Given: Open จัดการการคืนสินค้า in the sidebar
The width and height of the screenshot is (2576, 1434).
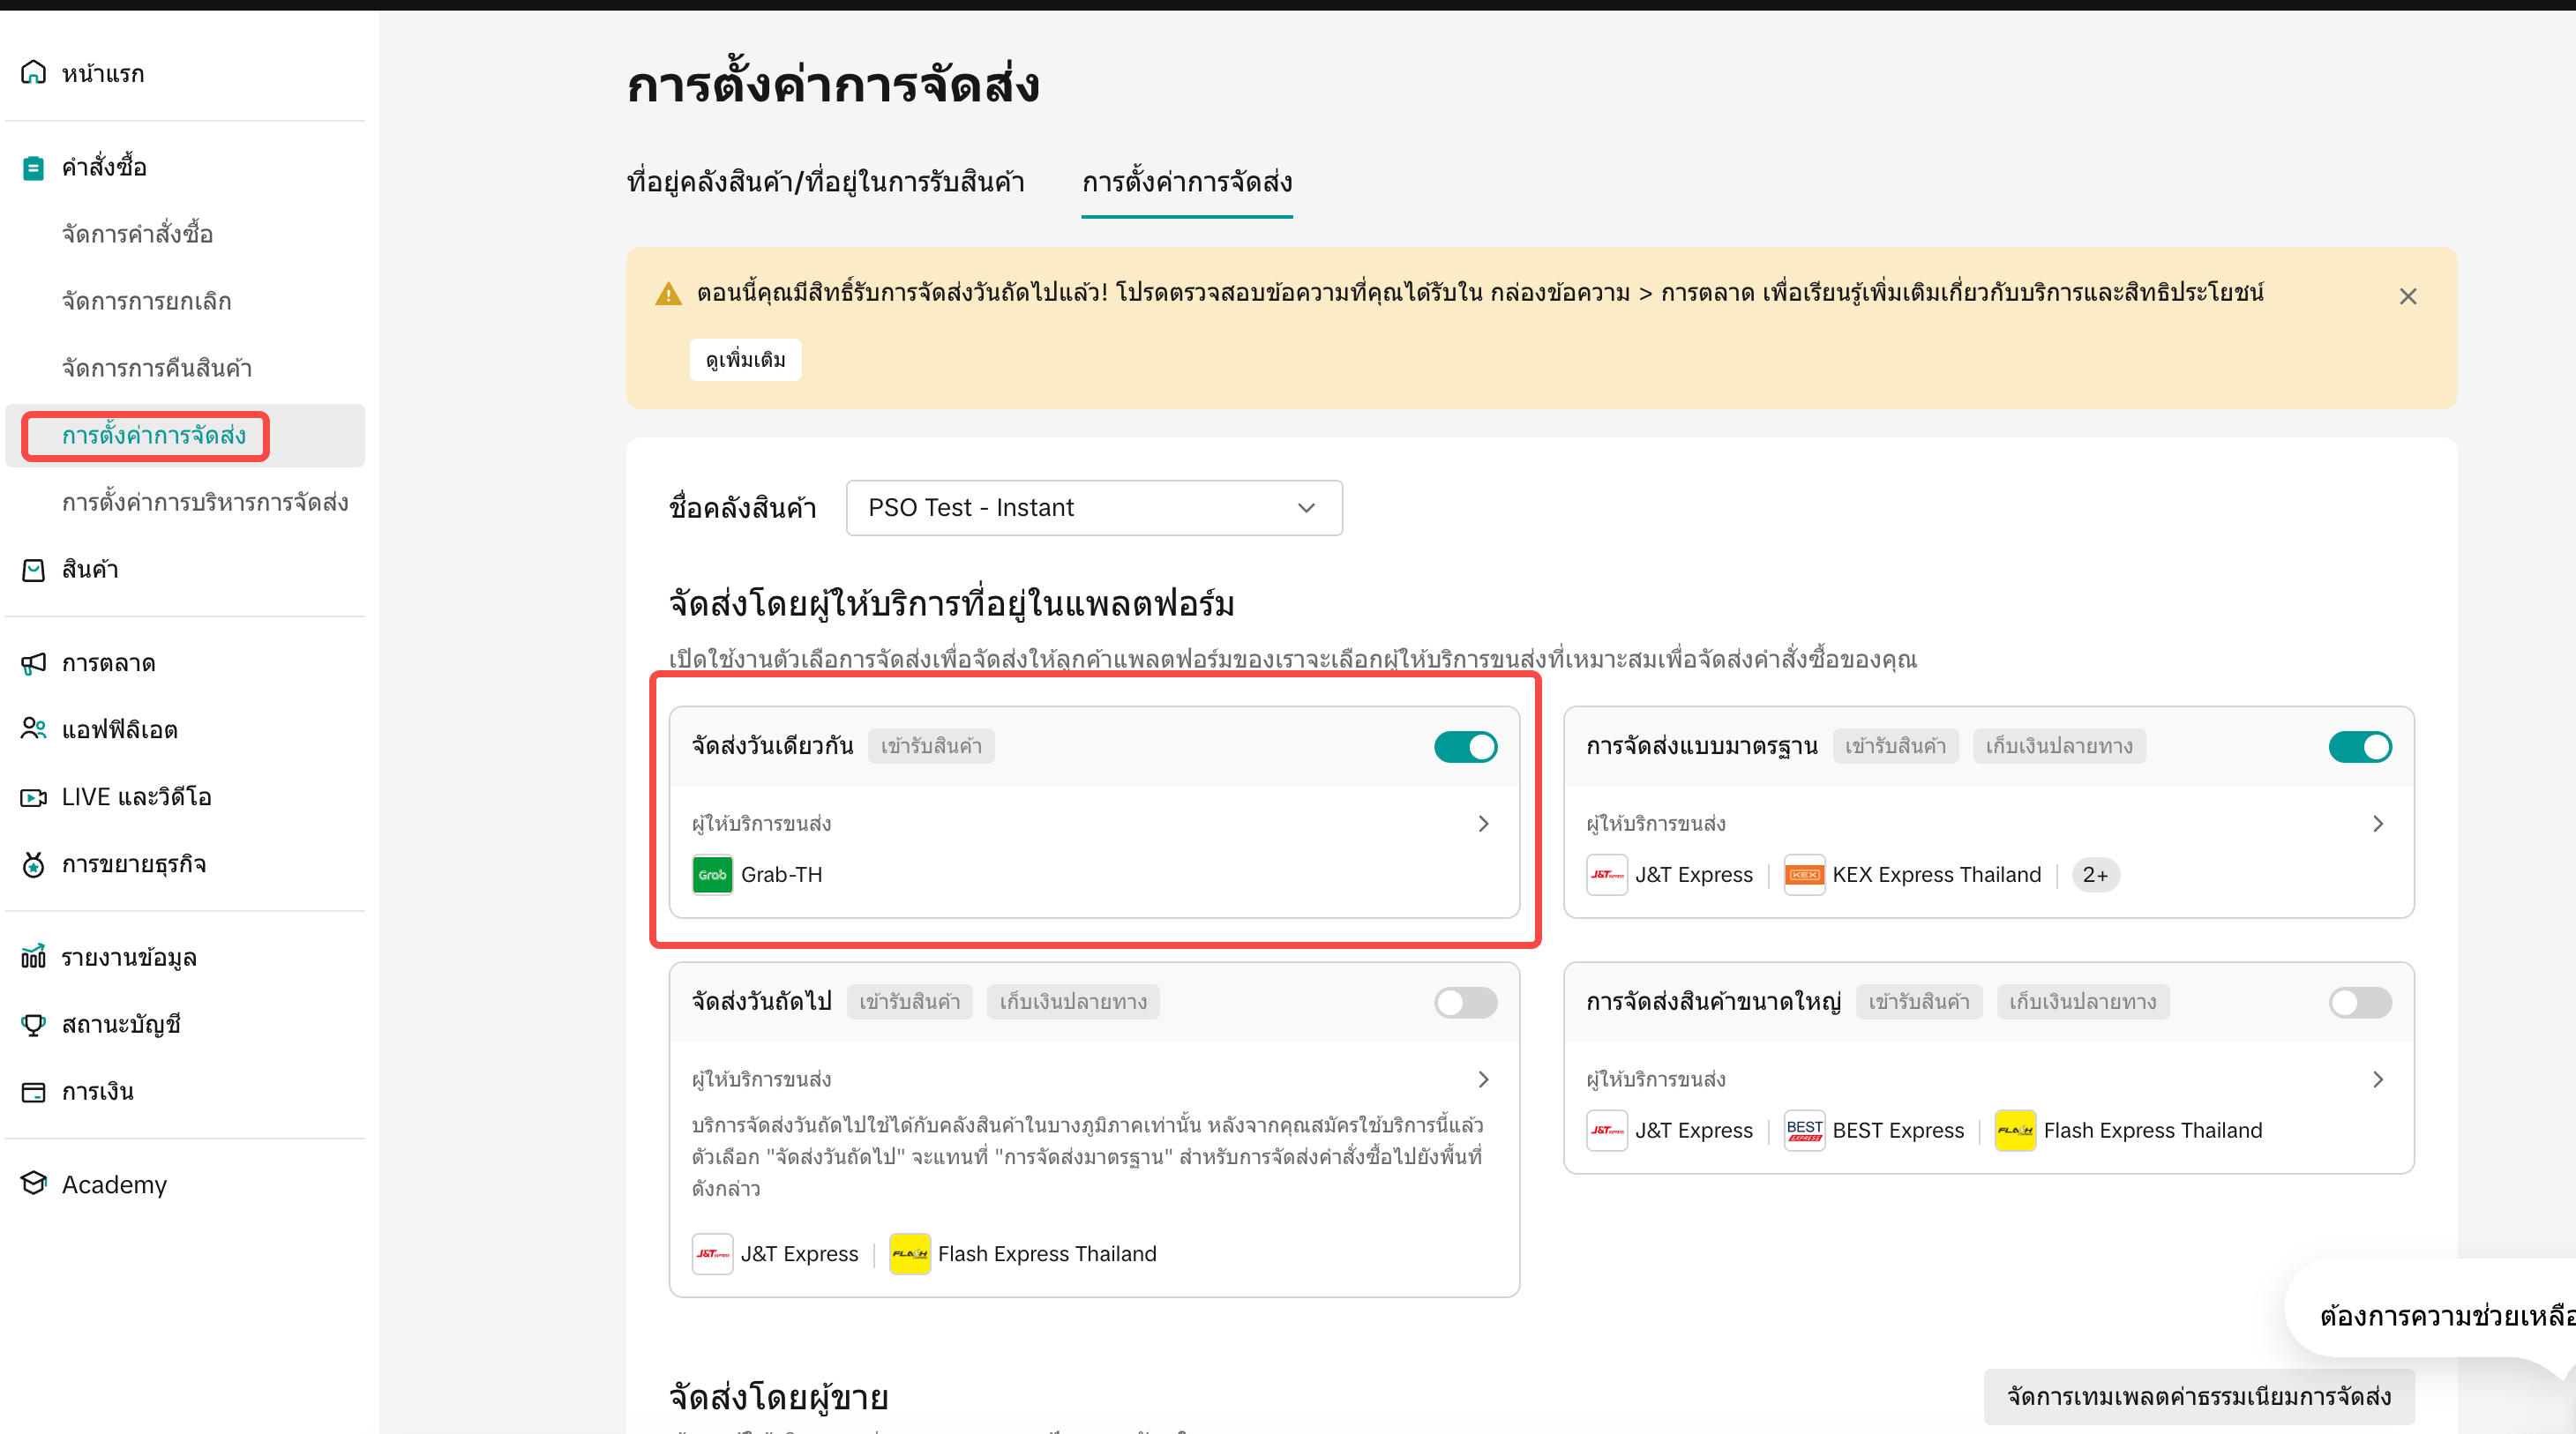Looking at the screenshot, I should click(157, 368).
